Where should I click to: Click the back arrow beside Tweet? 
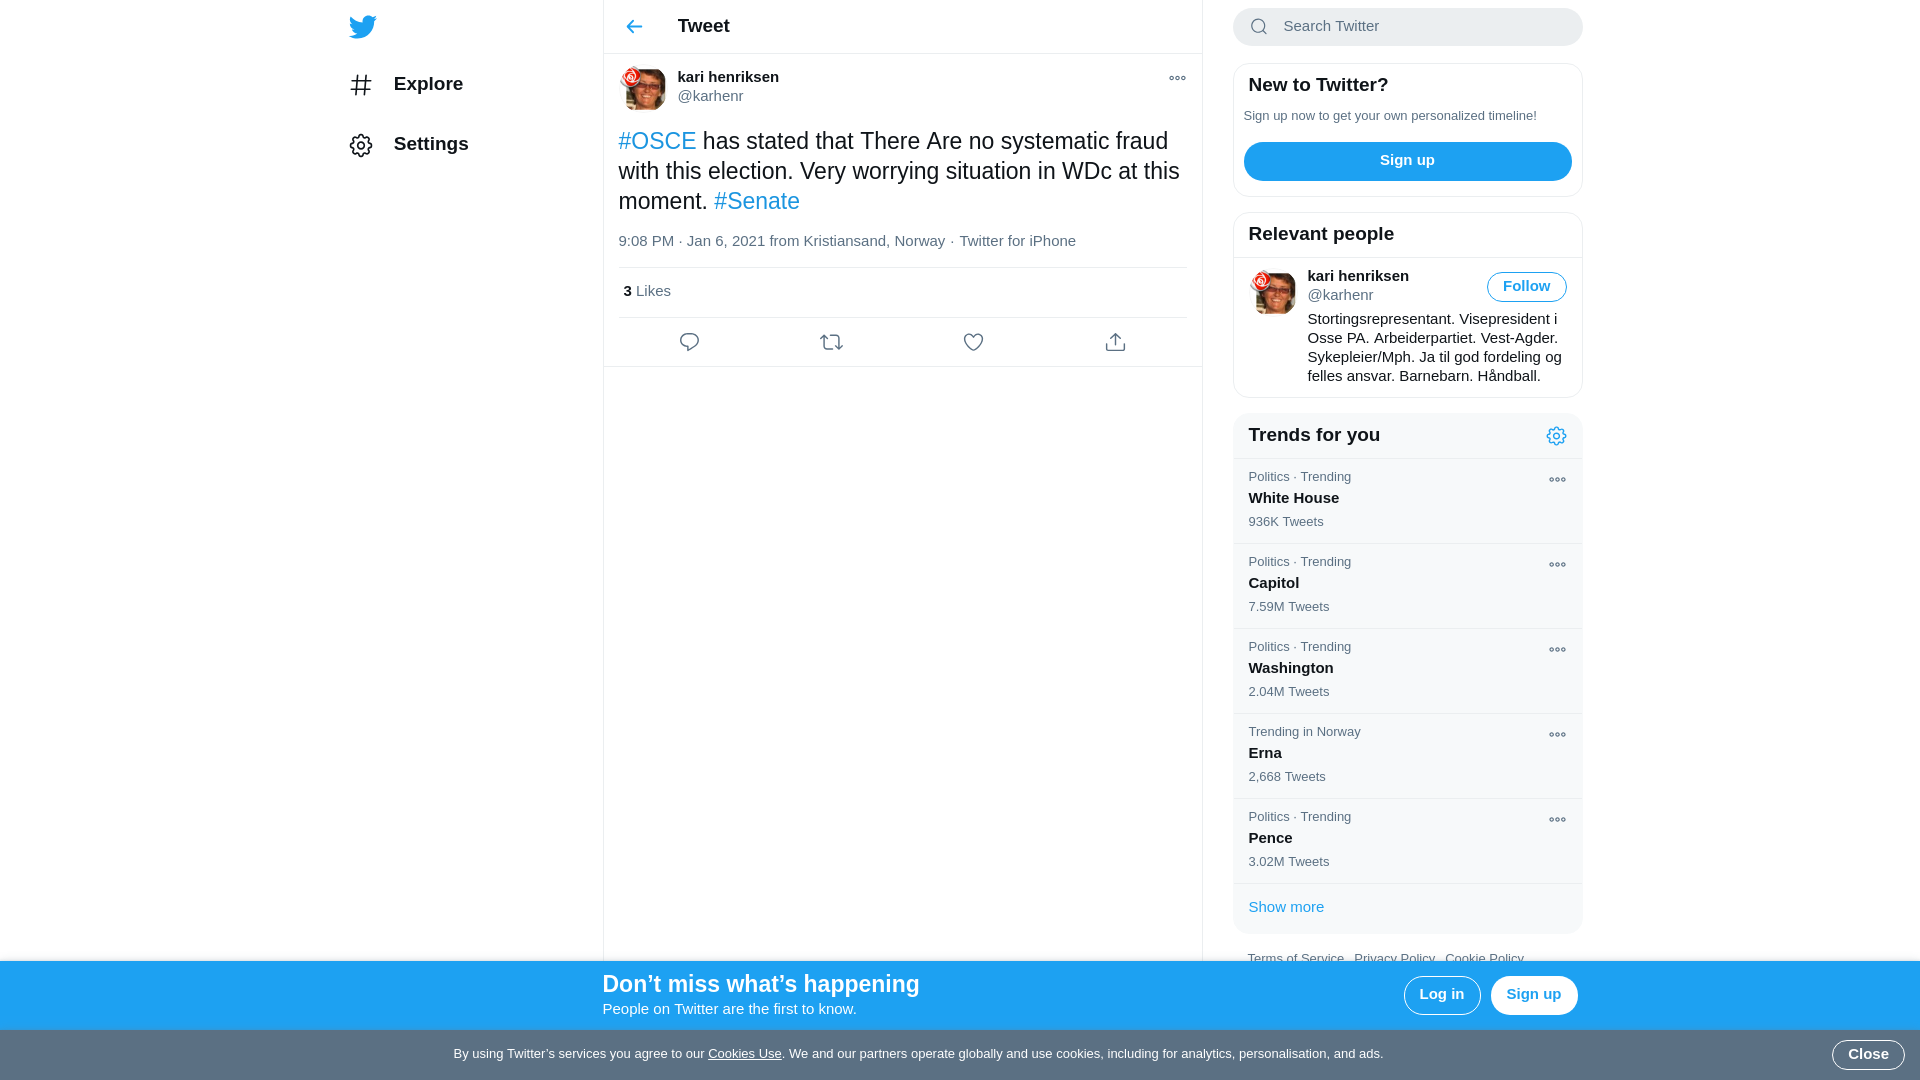coord(634,27)
